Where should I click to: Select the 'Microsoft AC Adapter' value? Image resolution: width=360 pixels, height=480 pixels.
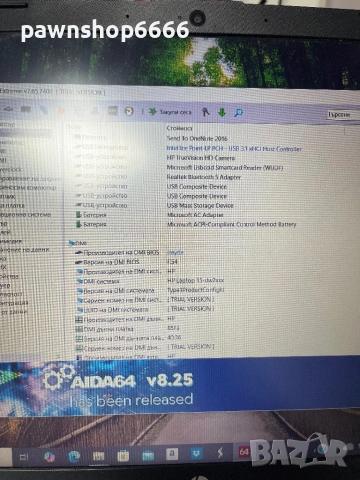[195, 215]
